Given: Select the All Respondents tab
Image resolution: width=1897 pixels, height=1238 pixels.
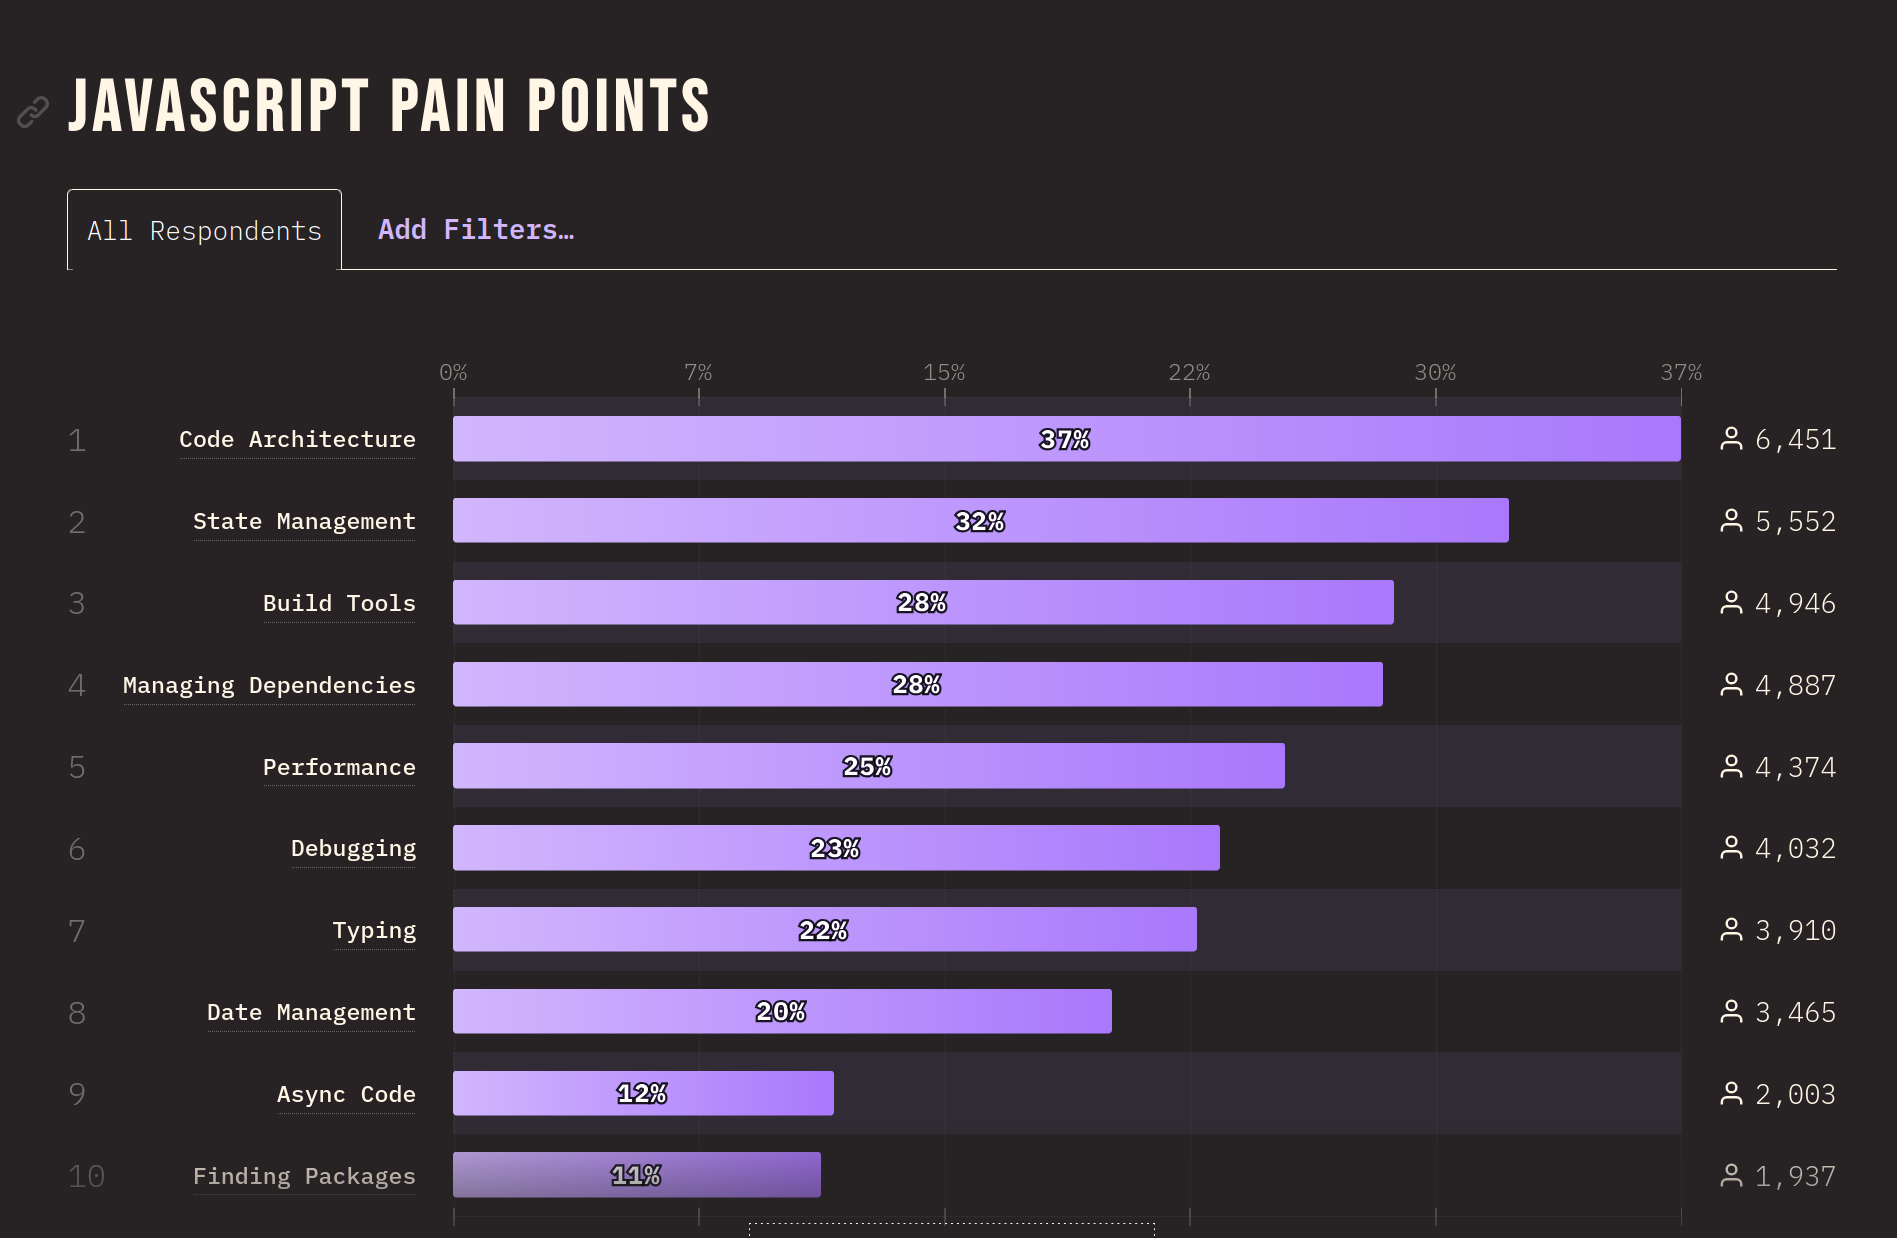Looking at the screenshot, I should [204, 231].
